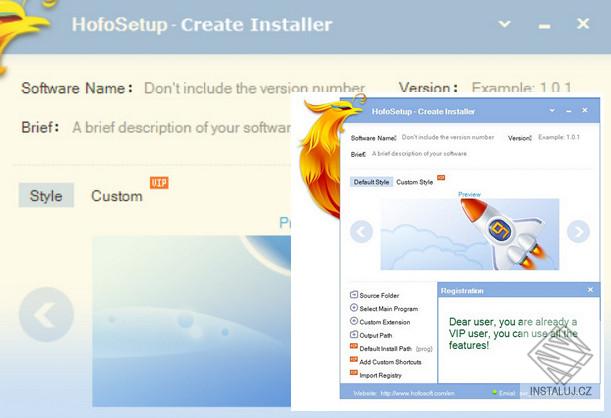
Task: Click large window's Brief description field
Action: [x=181, y=127]
